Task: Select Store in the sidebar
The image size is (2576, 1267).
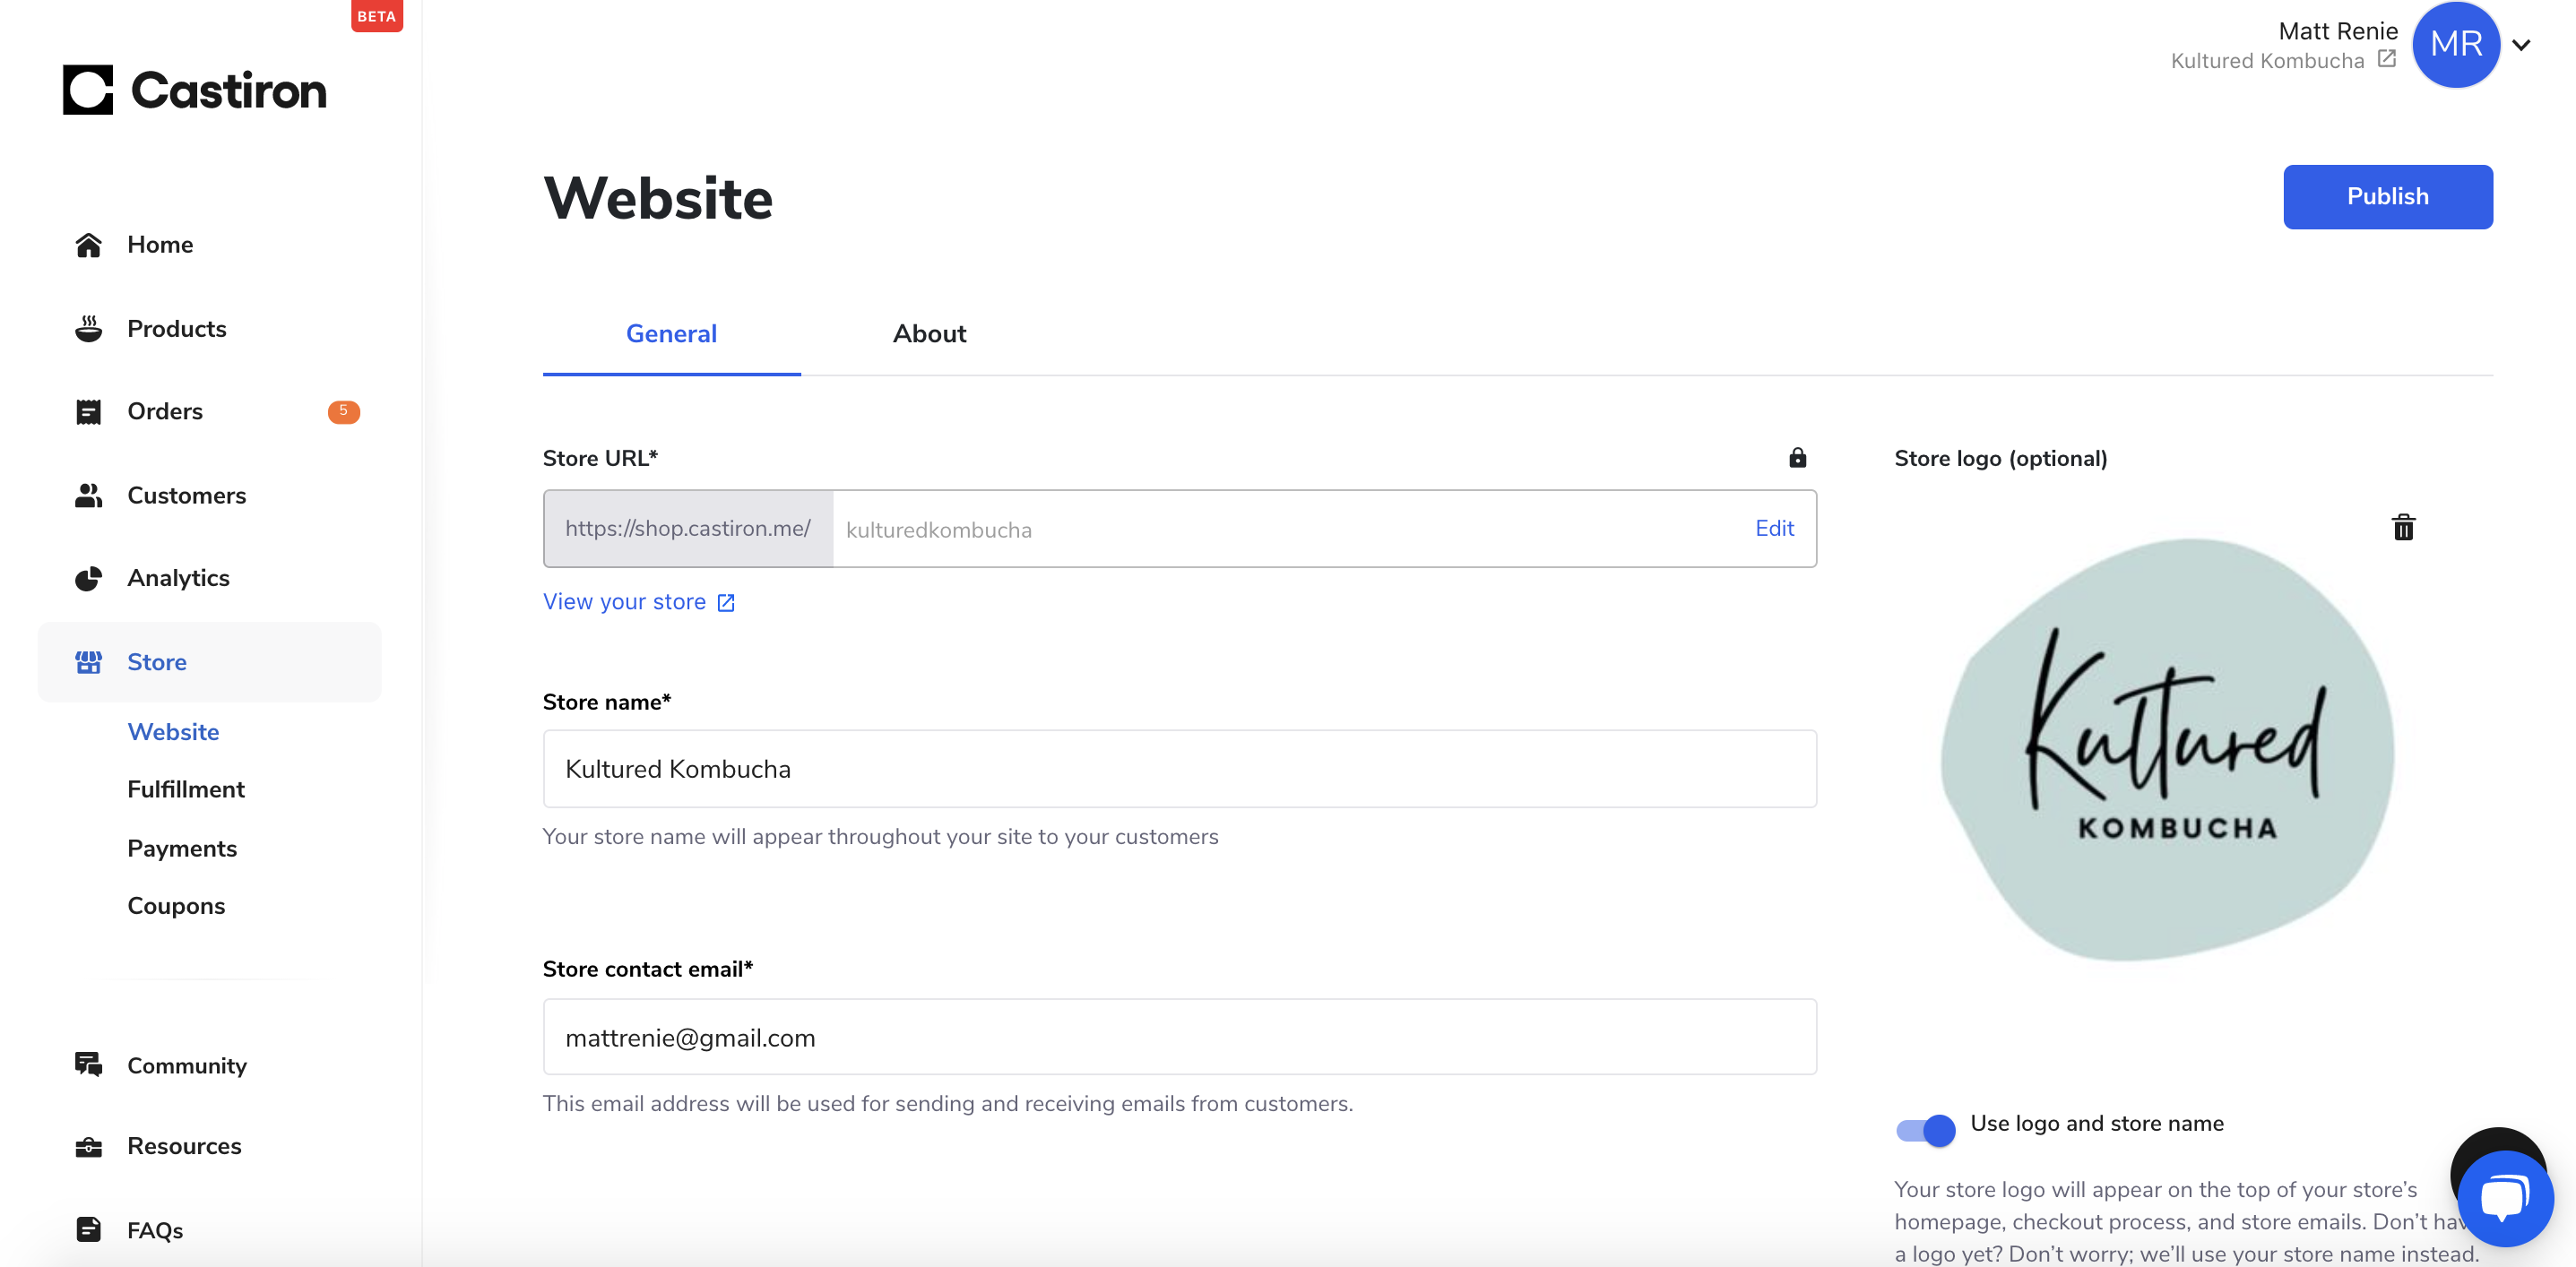Action: 209,662
